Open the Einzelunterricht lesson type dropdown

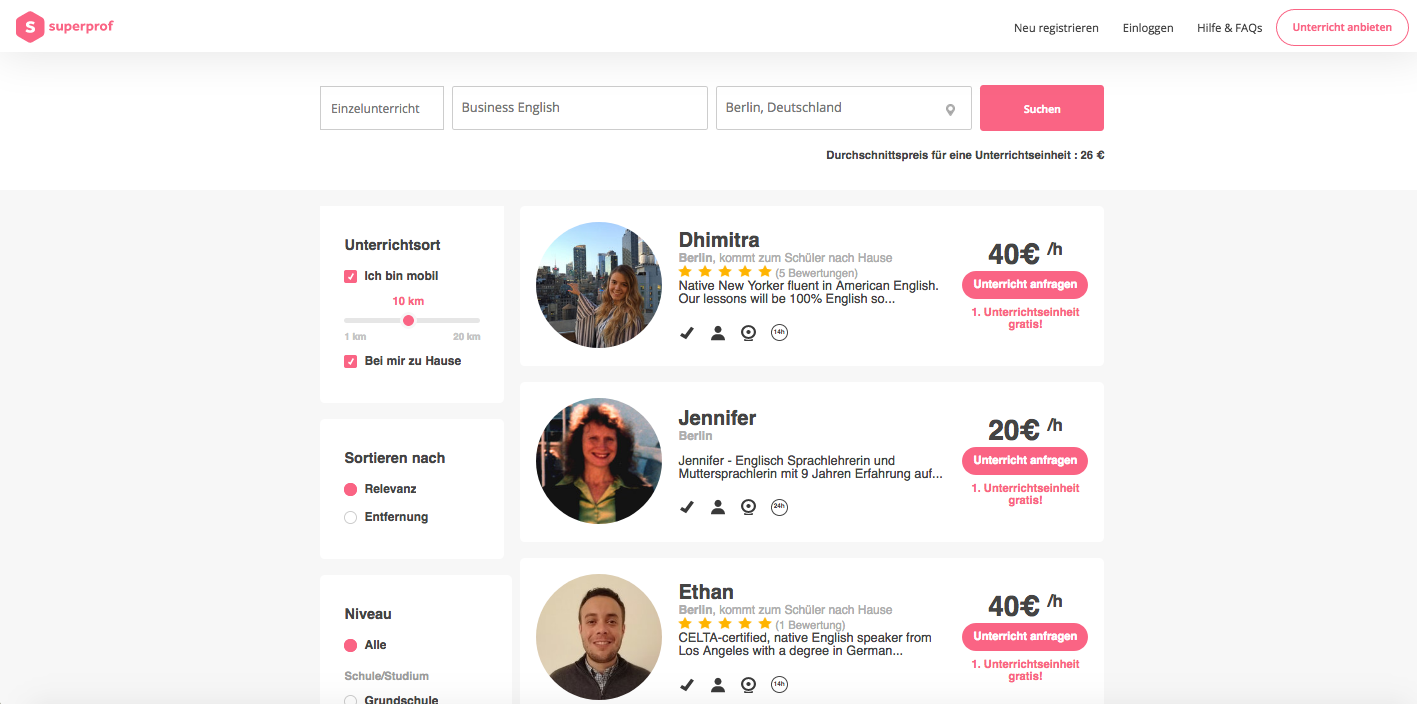[381, 108]
